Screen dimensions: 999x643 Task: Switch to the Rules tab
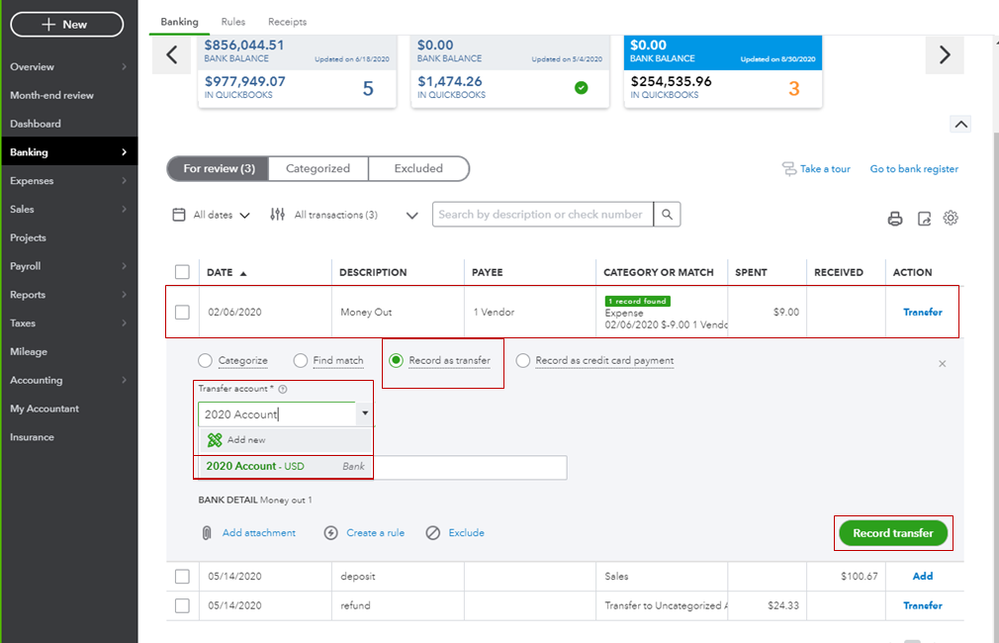click(233, 22)
